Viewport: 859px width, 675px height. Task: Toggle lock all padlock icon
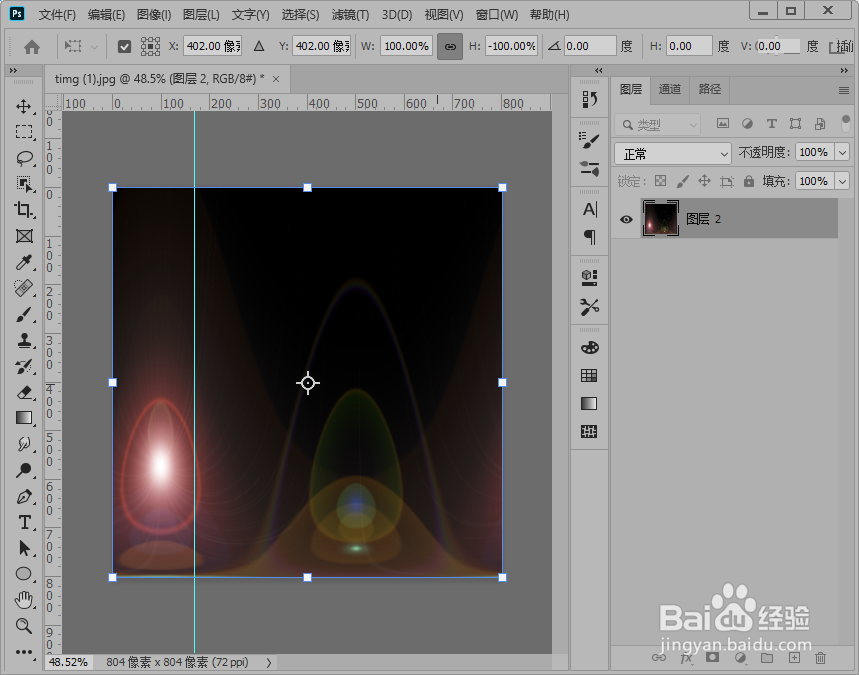click(748, 181)
